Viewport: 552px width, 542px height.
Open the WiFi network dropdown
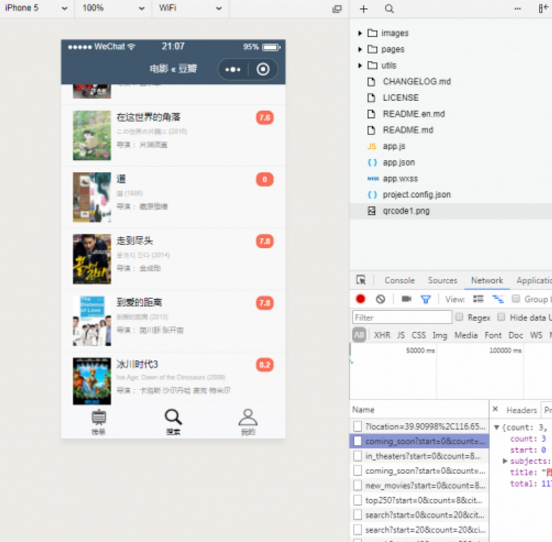click(190, 8)
